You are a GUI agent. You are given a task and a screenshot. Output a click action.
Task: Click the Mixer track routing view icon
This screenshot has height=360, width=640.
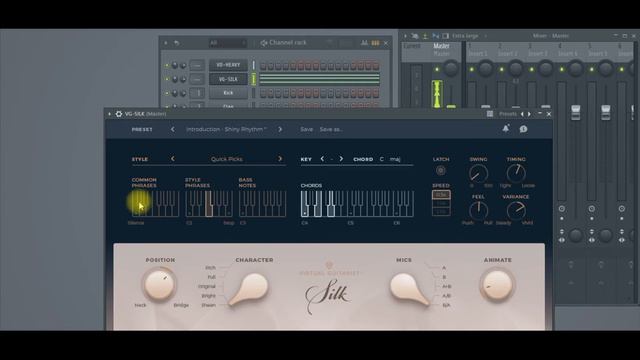pos(436,36)
